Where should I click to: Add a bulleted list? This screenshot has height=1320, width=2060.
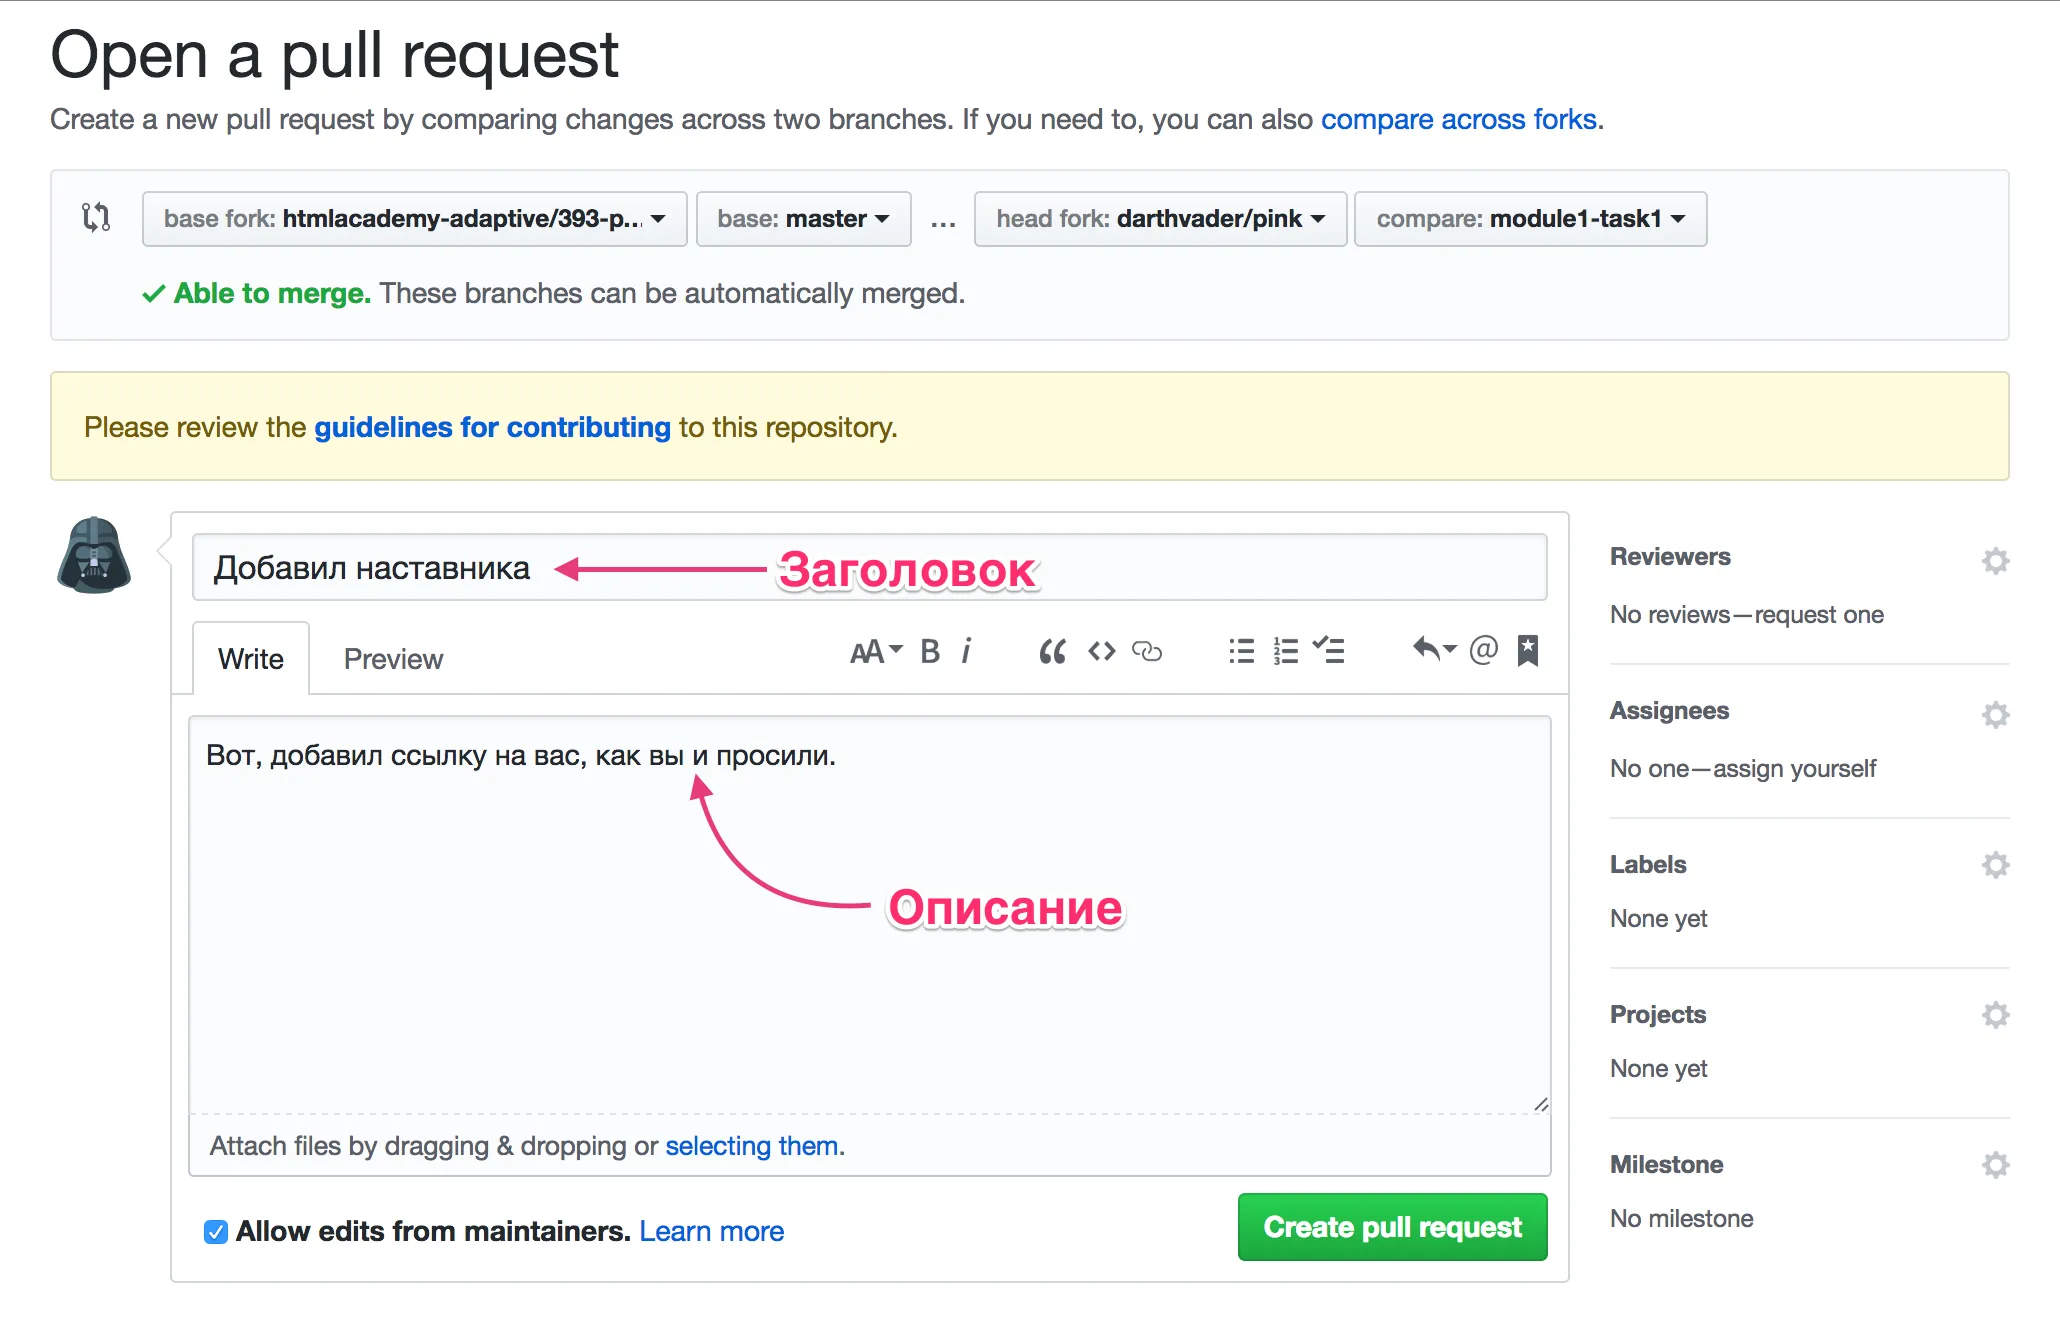pos(1241,652)
